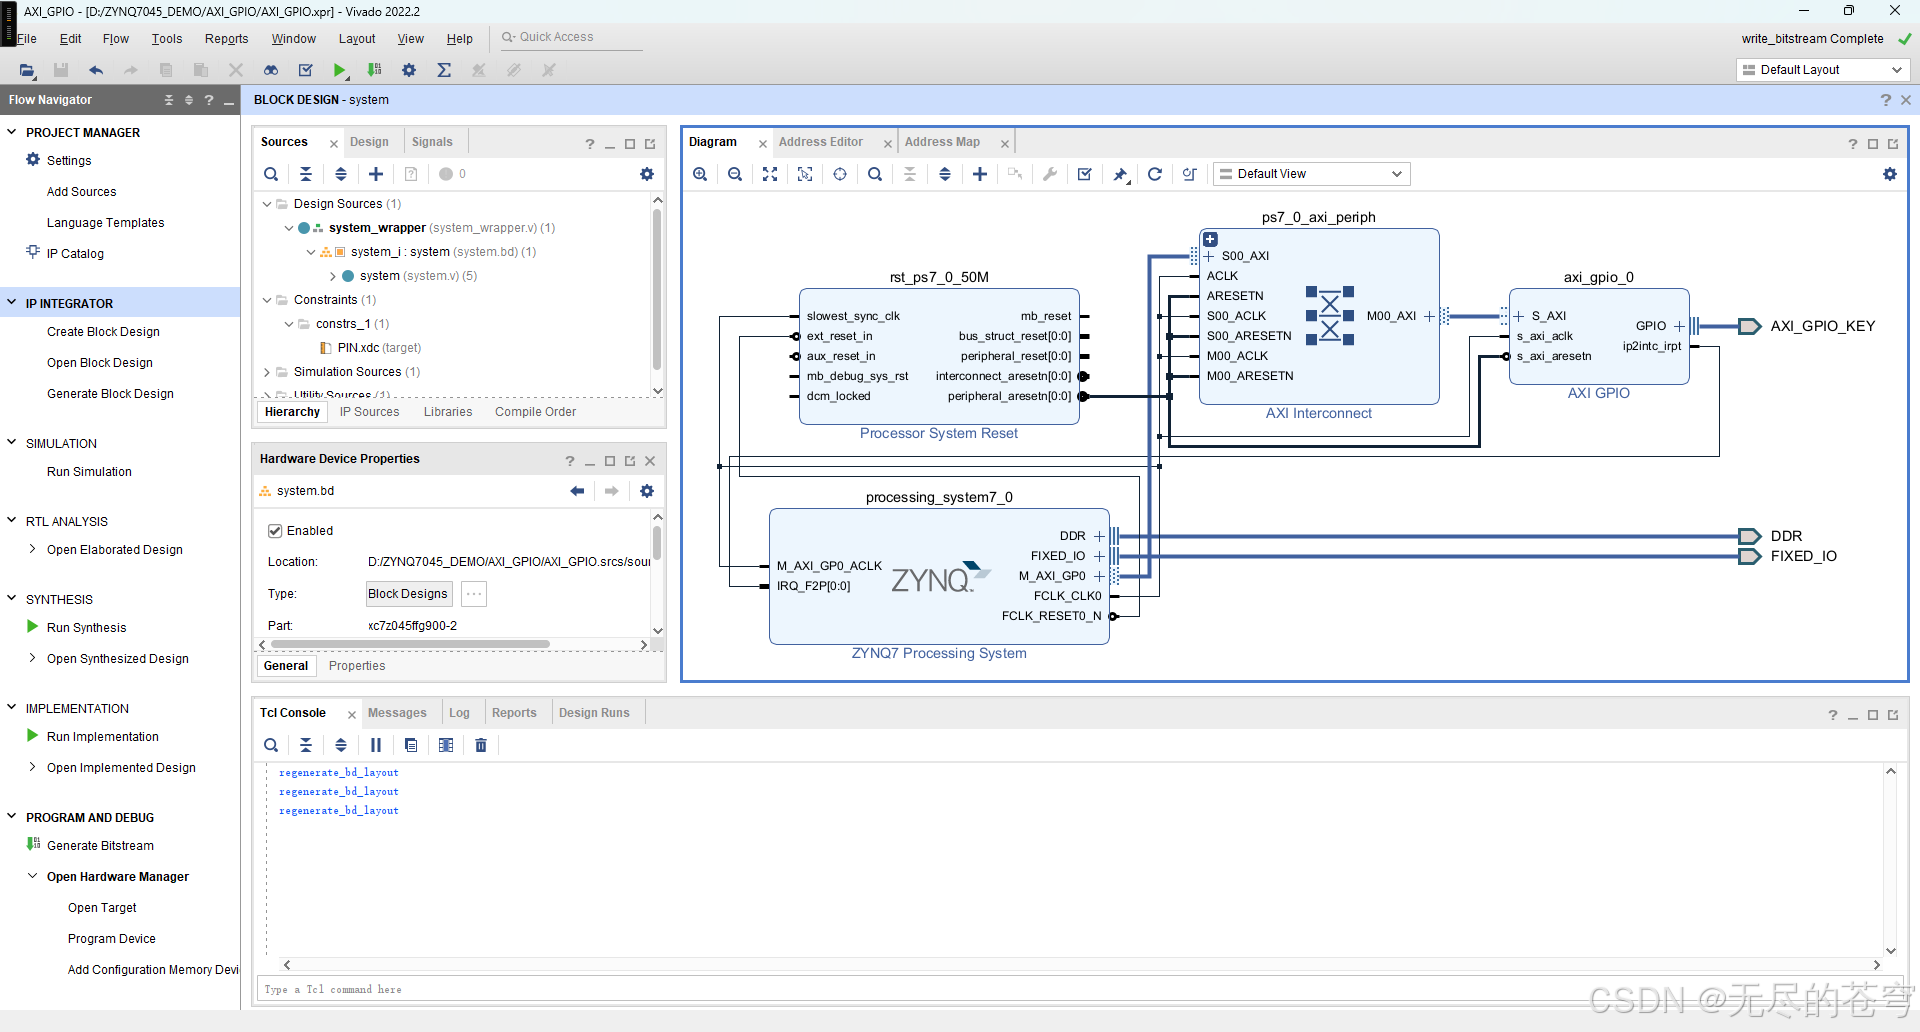Expand the ps7_0_axi_periph block plus icon

point(1210,239)
